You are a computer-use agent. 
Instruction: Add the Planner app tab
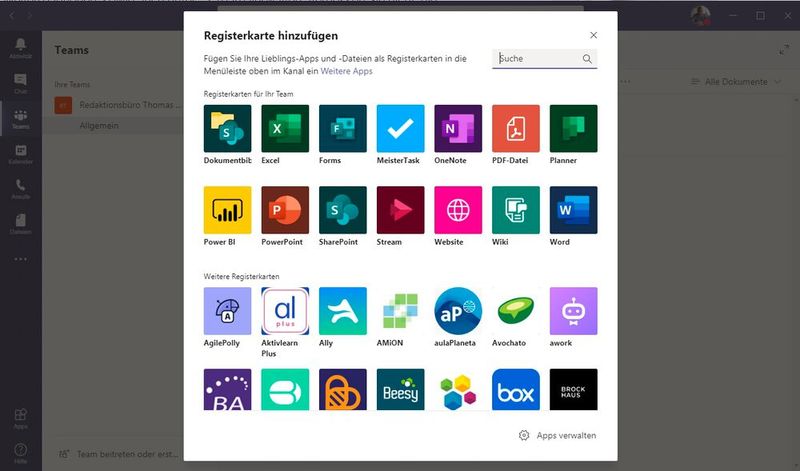tap(573, 129)
